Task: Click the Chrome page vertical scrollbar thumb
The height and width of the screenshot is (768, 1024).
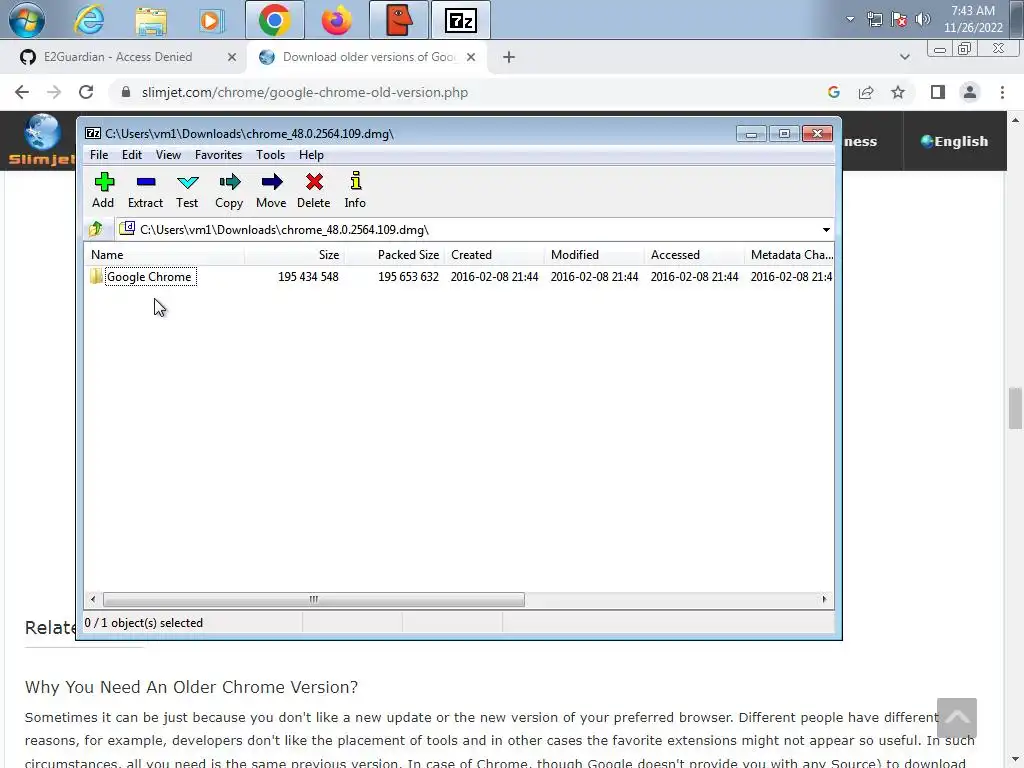Action: 1015,408
